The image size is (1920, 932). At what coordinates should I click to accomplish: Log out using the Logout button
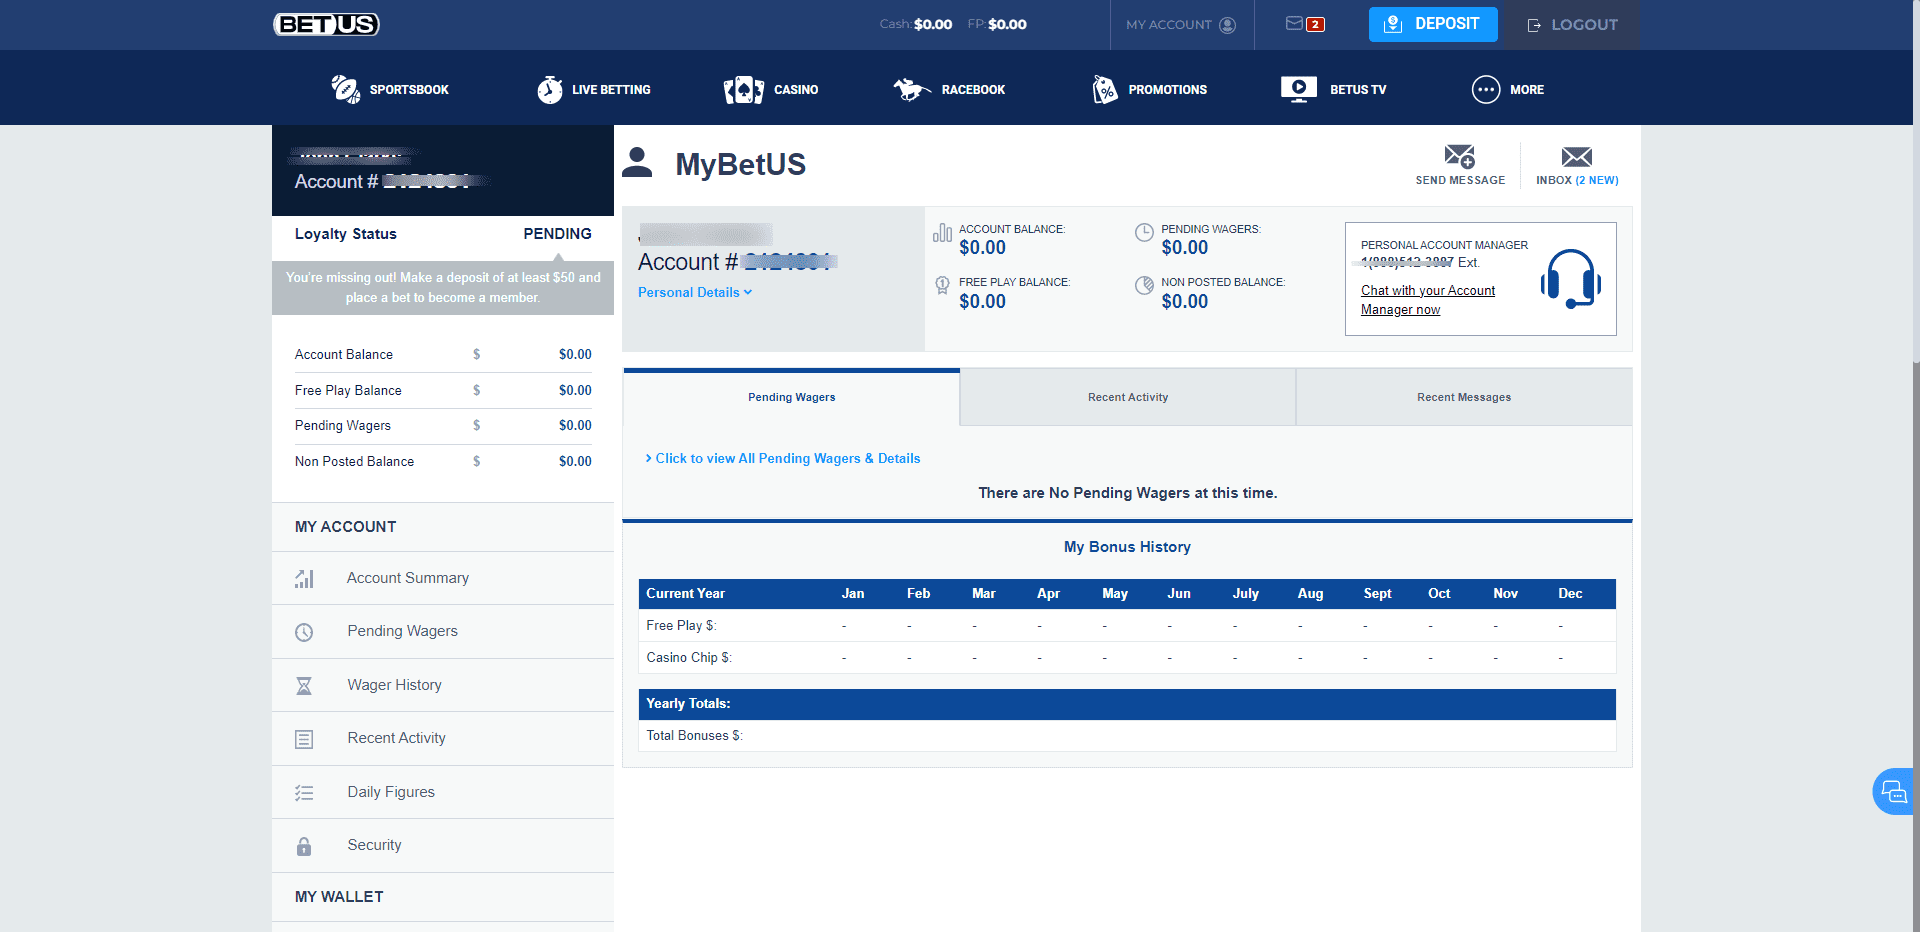(1571, 25)
